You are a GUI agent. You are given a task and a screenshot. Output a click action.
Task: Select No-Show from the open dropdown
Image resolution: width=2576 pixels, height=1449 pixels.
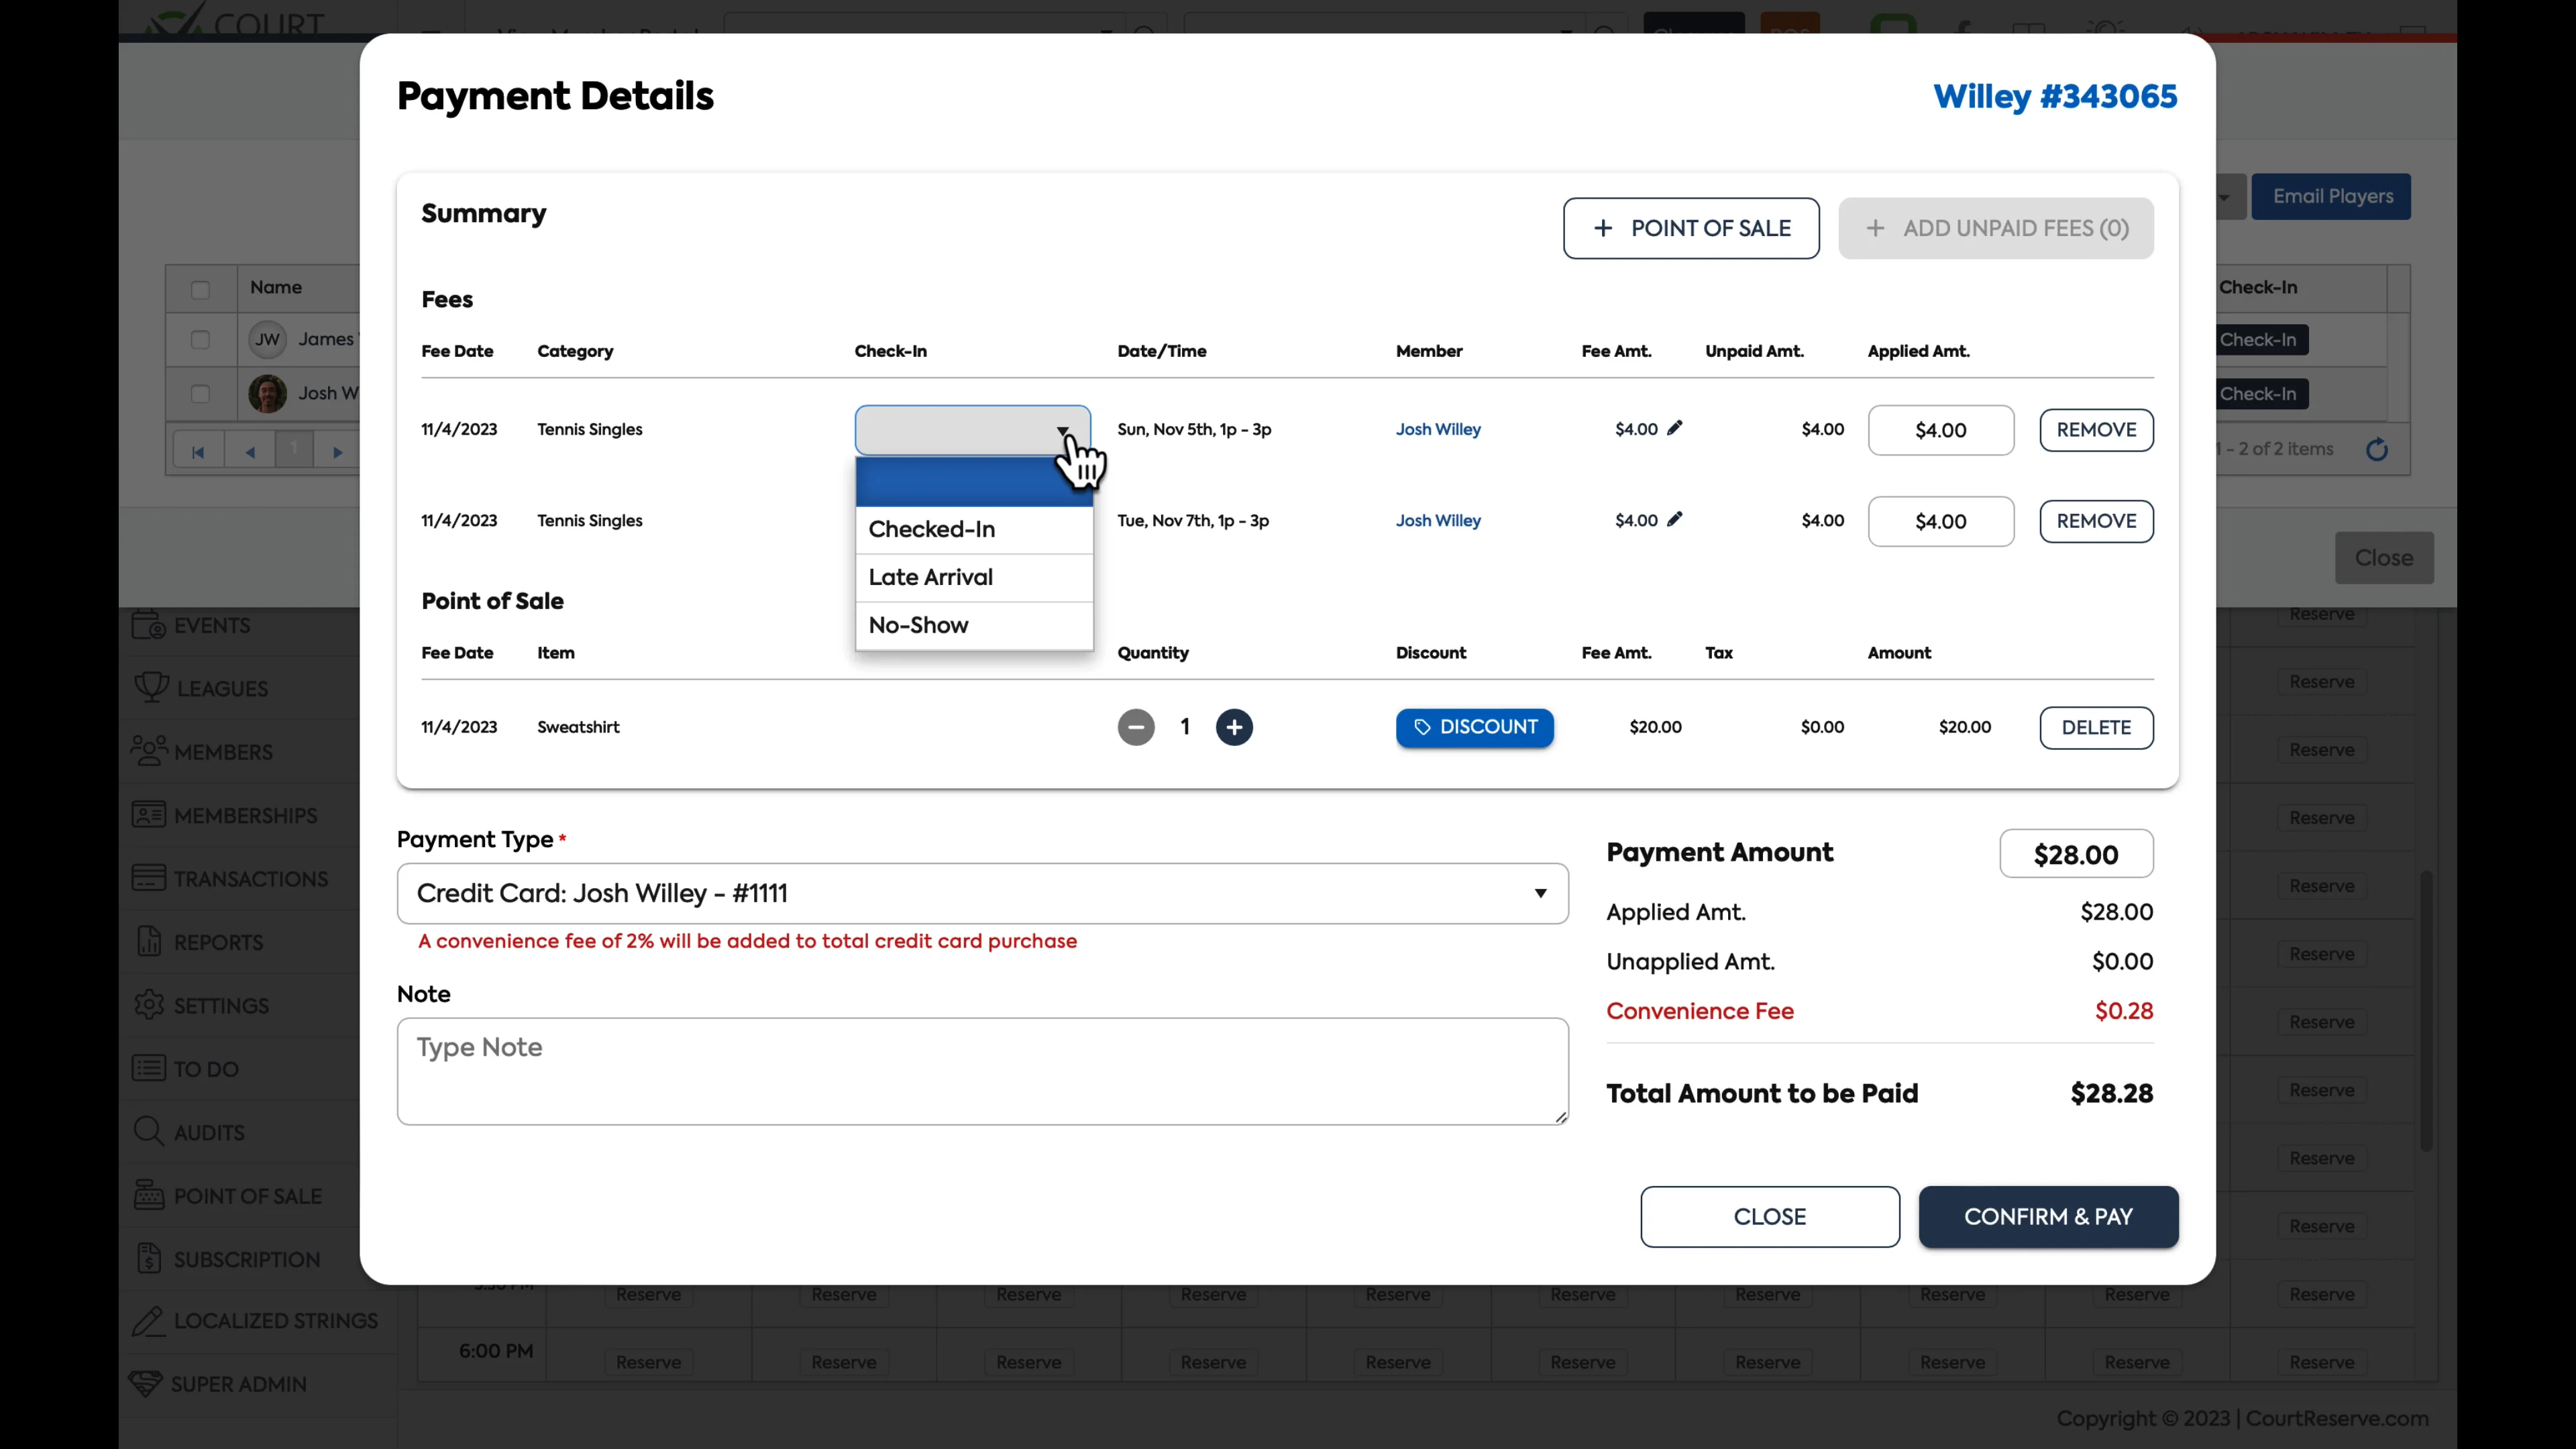coord(919,625)
